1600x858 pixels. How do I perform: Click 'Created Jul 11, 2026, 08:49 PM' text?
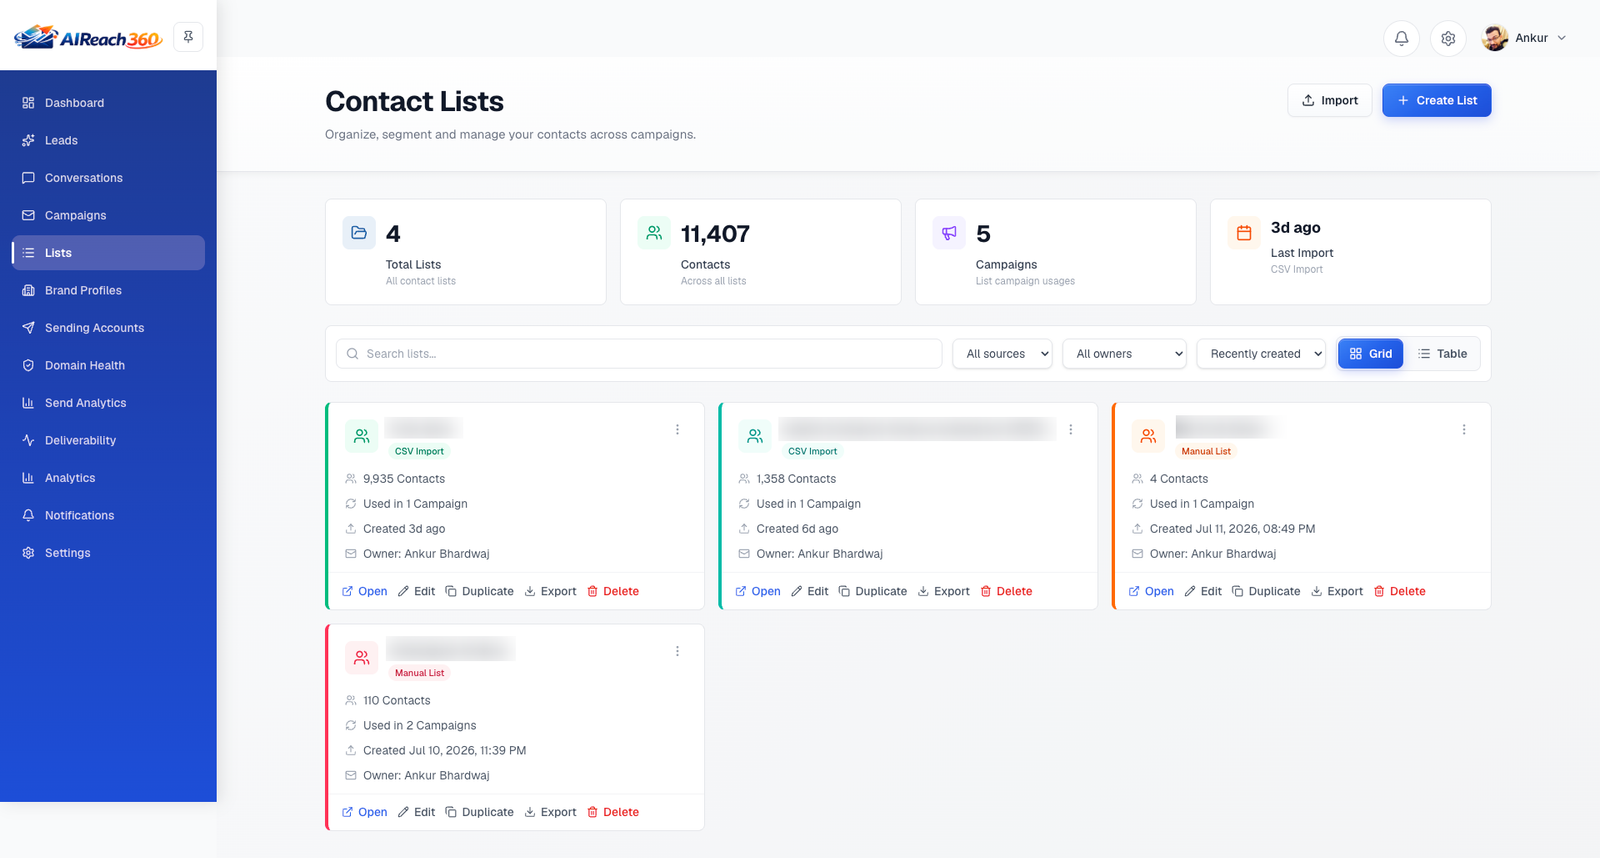point(1232,529)
